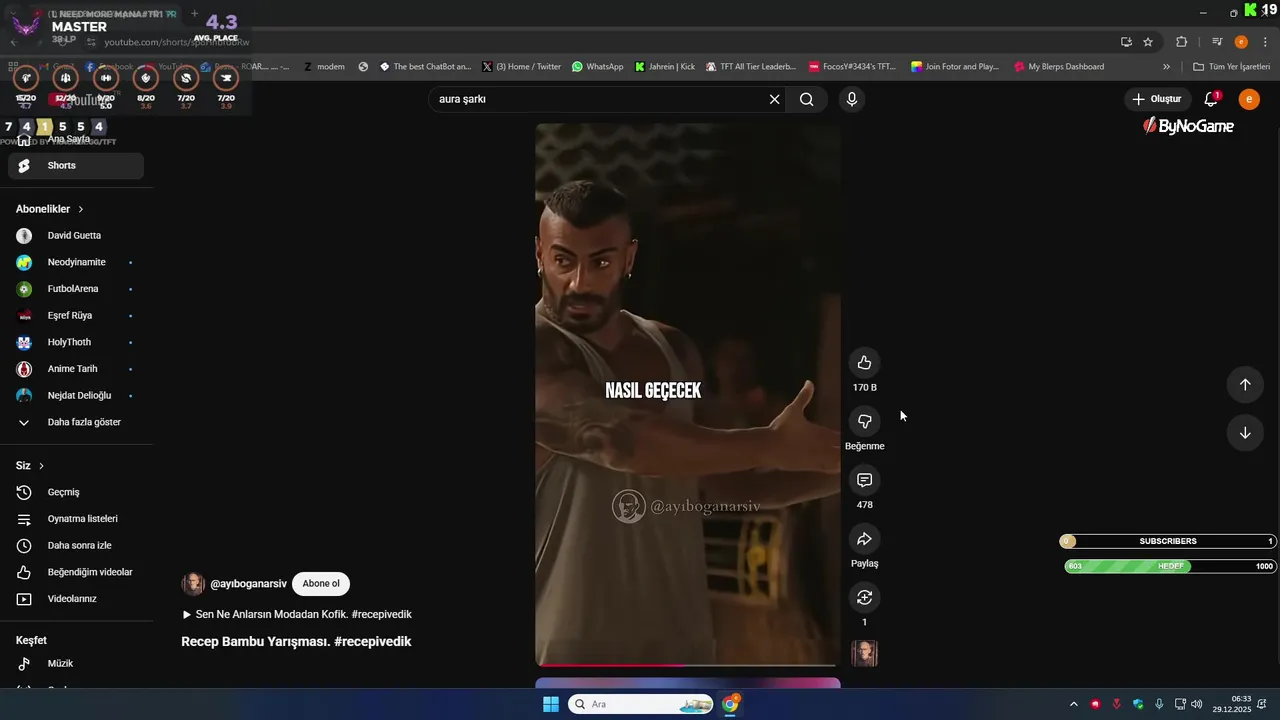The width and height of the screenshot is (1280, 720).
Task: Select Shorts in the sidebar
Action: point(76,166)
